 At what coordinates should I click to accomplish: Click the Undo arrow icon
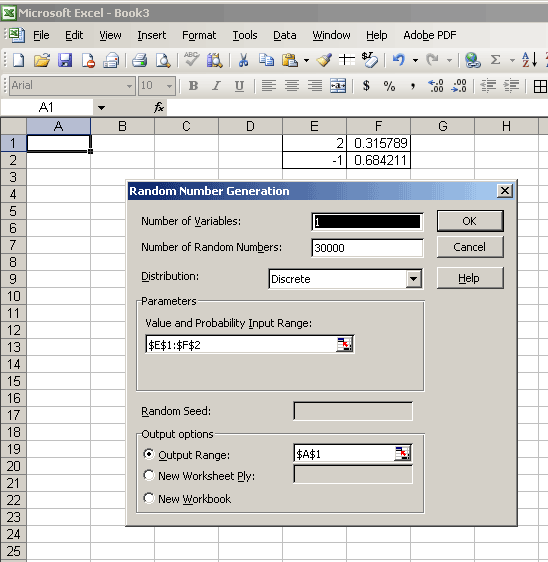tap(399, 60)
